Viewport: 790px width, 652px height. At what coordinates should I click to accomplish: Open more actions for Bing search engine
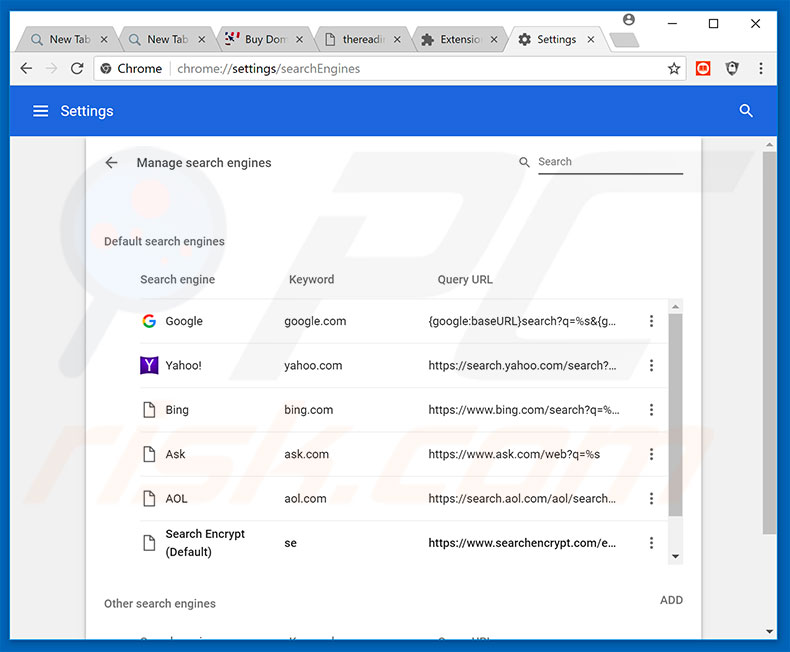[x=651, y=410]
